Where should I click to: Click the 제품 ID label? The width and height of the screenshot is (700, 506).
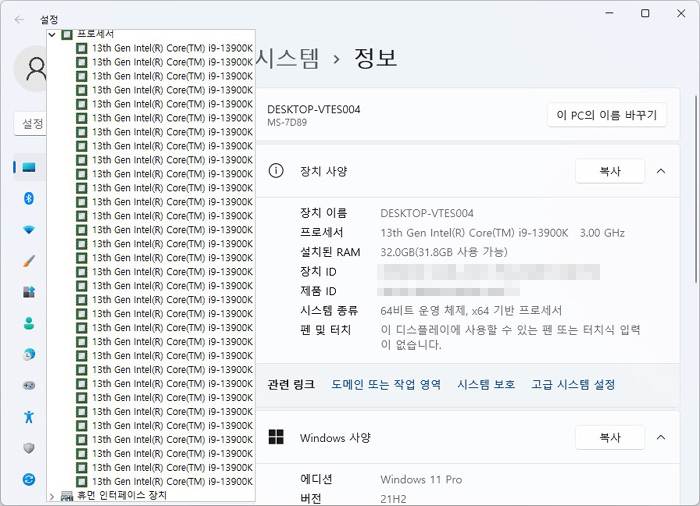pyautogui.click(x=318, y=291)
